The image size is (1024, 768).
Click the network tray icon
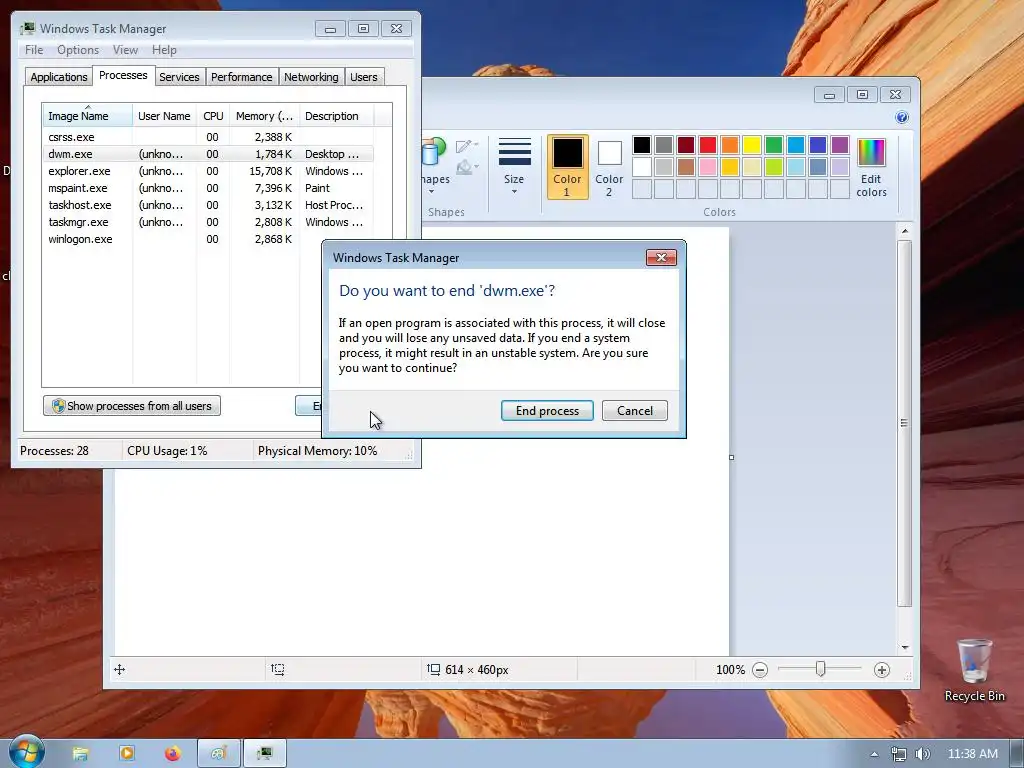(x=899, y=754)
